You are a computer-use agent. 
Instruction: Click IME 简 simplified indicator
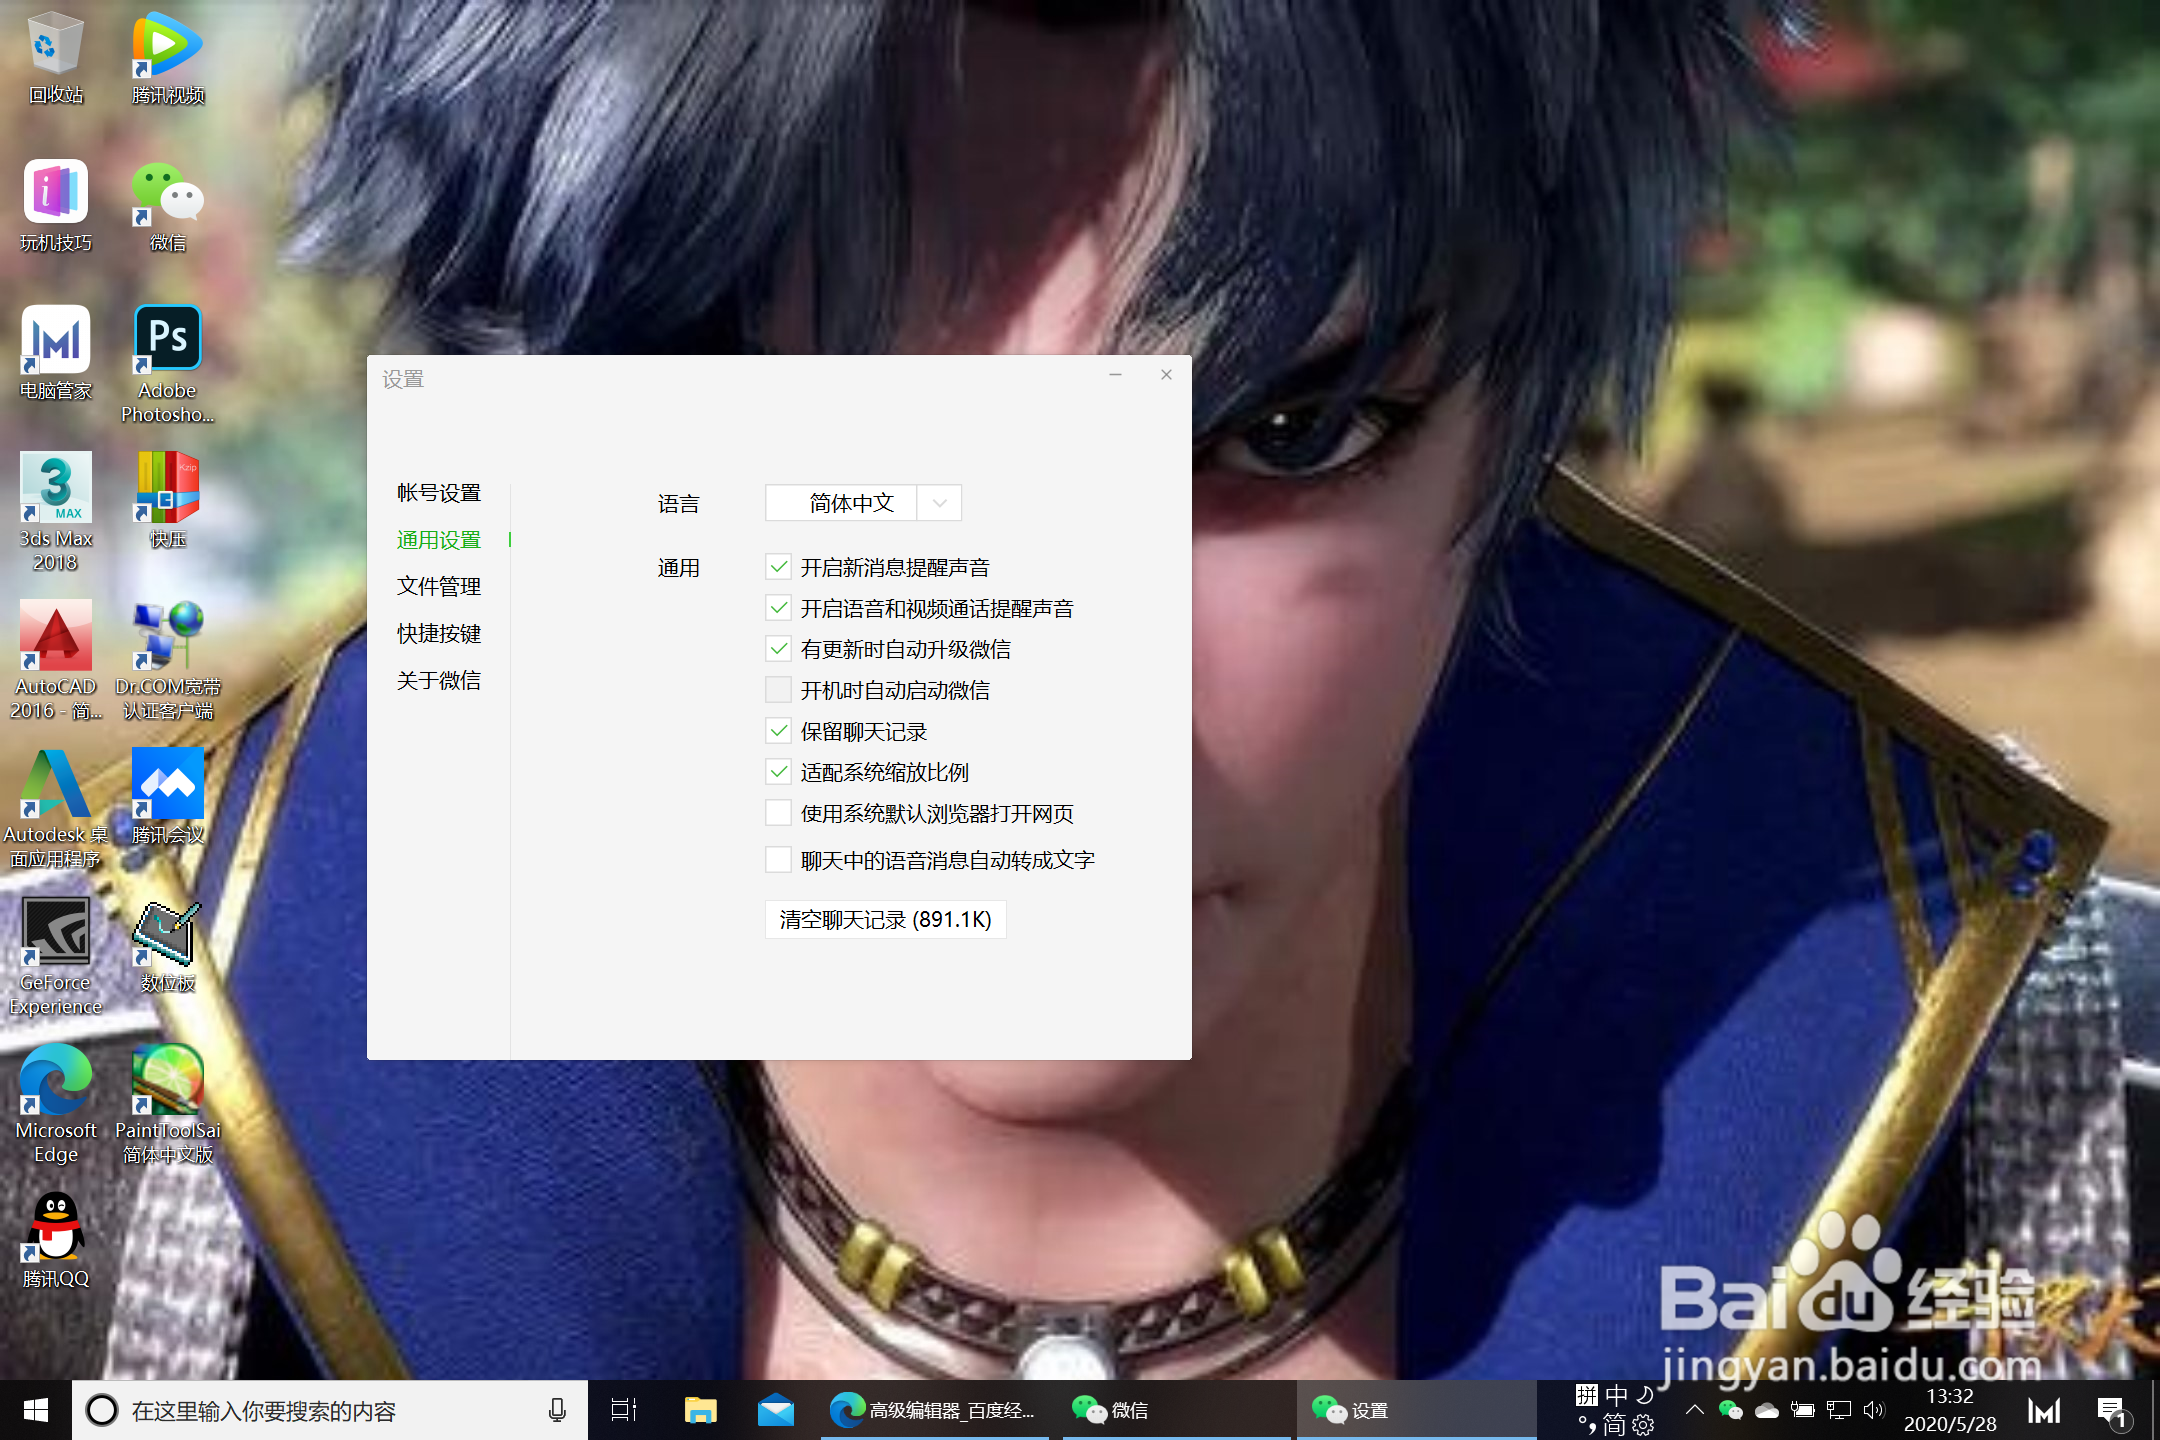coord(1614,1424)
